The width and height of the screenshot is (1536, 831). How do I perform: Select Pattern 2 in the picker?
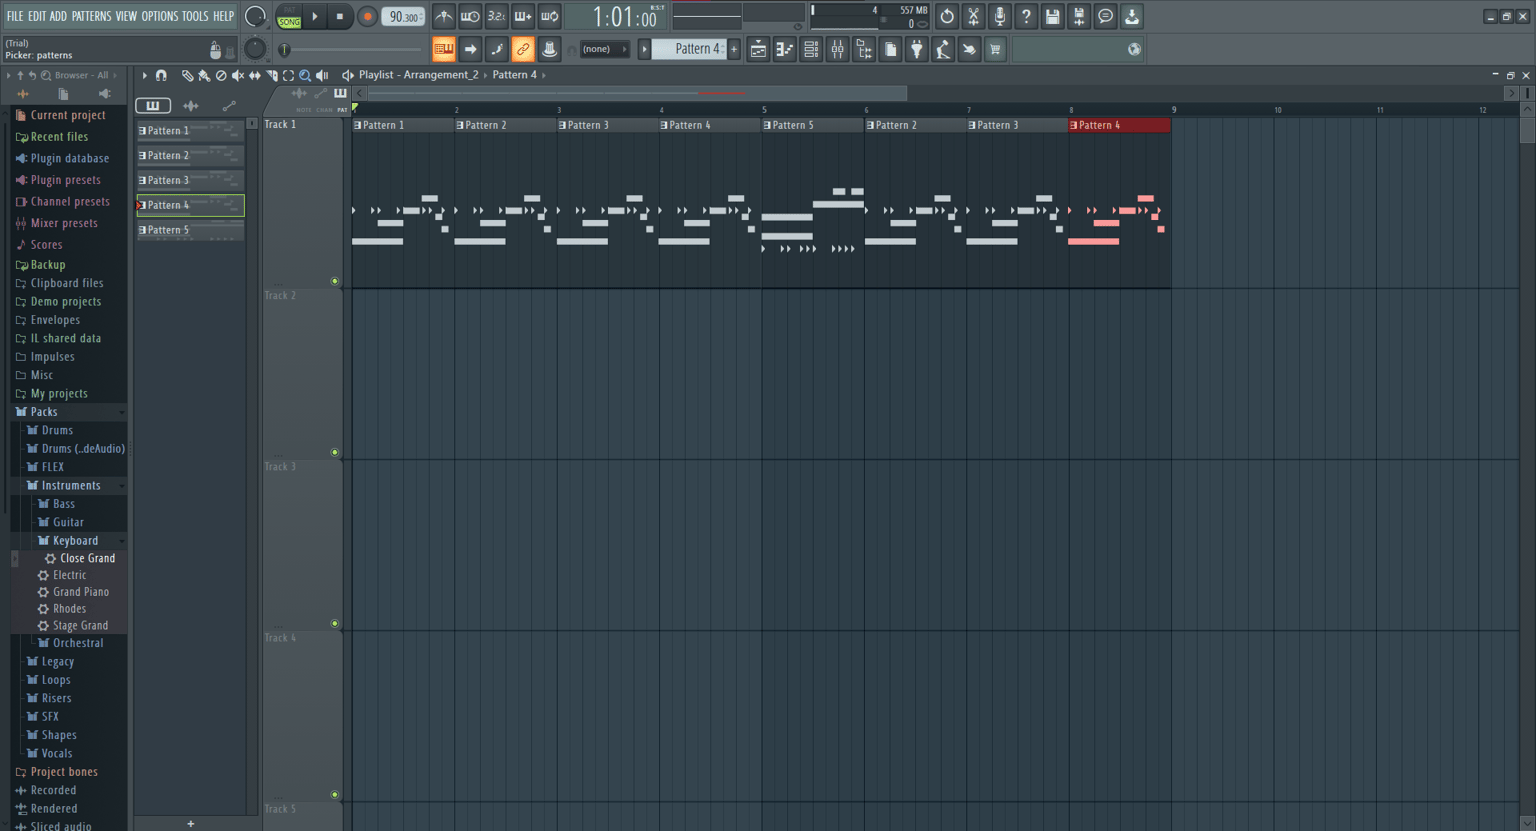[190, 155]
